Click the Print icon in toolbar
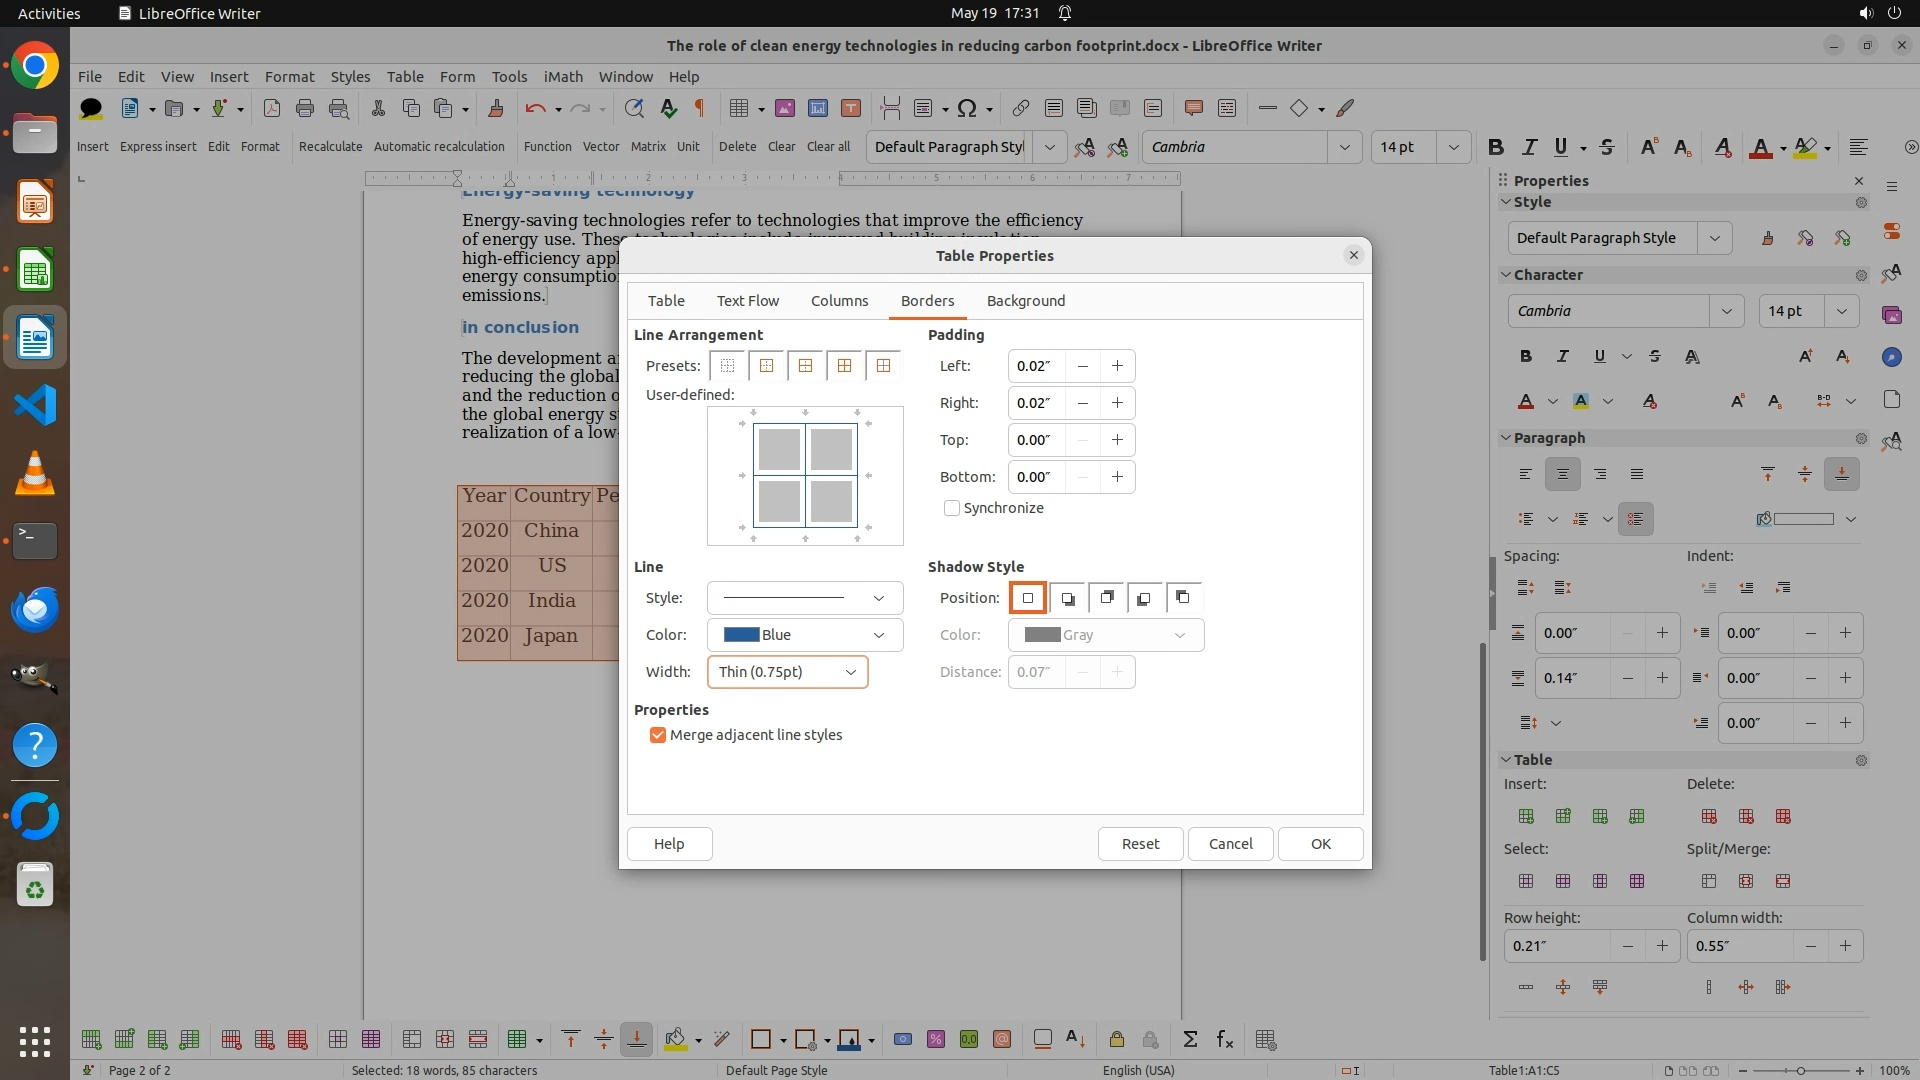This screenshot has width=1920, height=1080. pyautogui.click(x=305, y=108)
